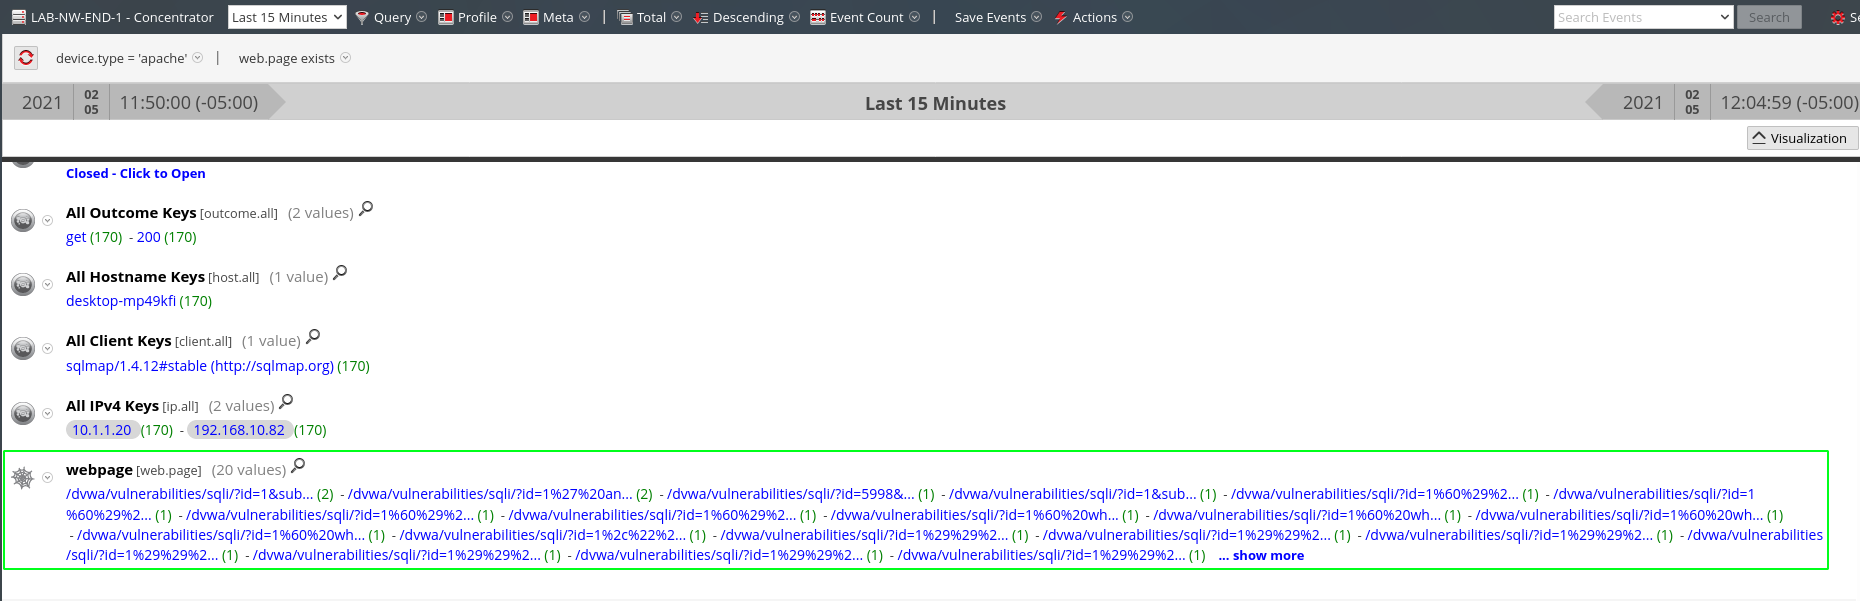The image size is (1860, 601).
Task: Click the centered Last 15 Minutes timeline title
Action: [935, 103]
